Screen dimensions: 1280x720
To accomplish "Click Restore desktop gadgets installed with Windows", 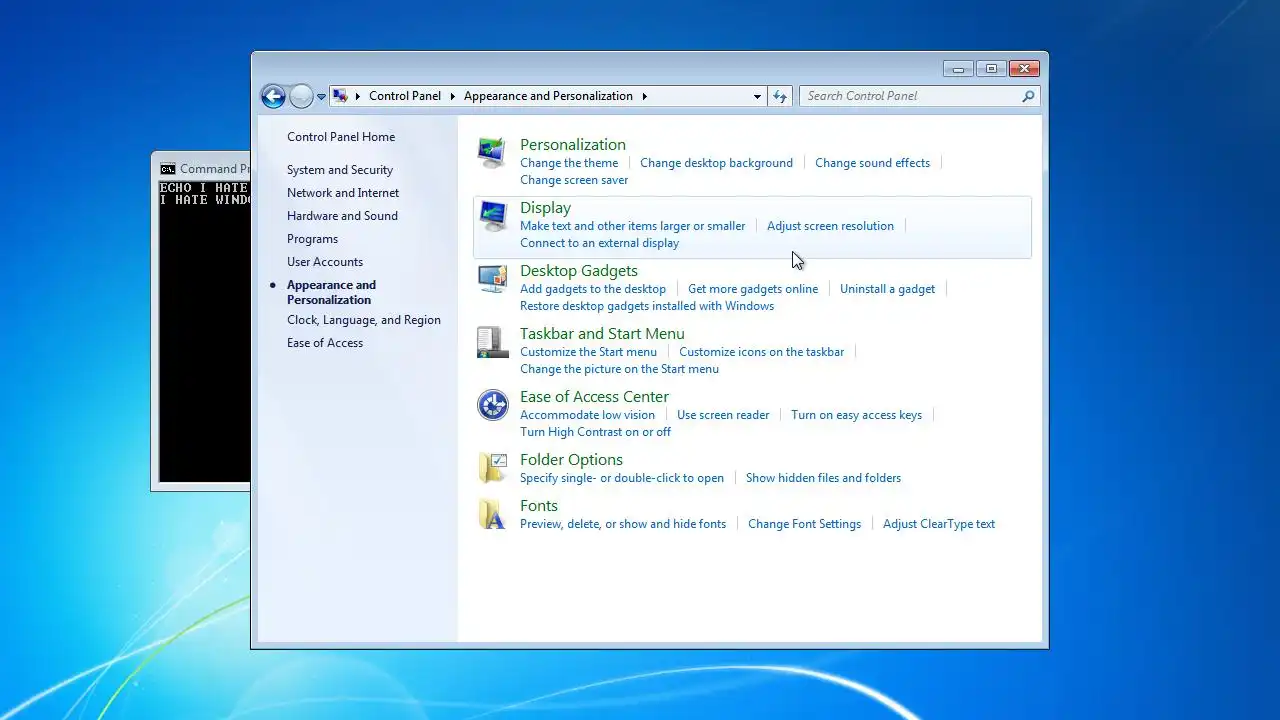I will [647, 306].
